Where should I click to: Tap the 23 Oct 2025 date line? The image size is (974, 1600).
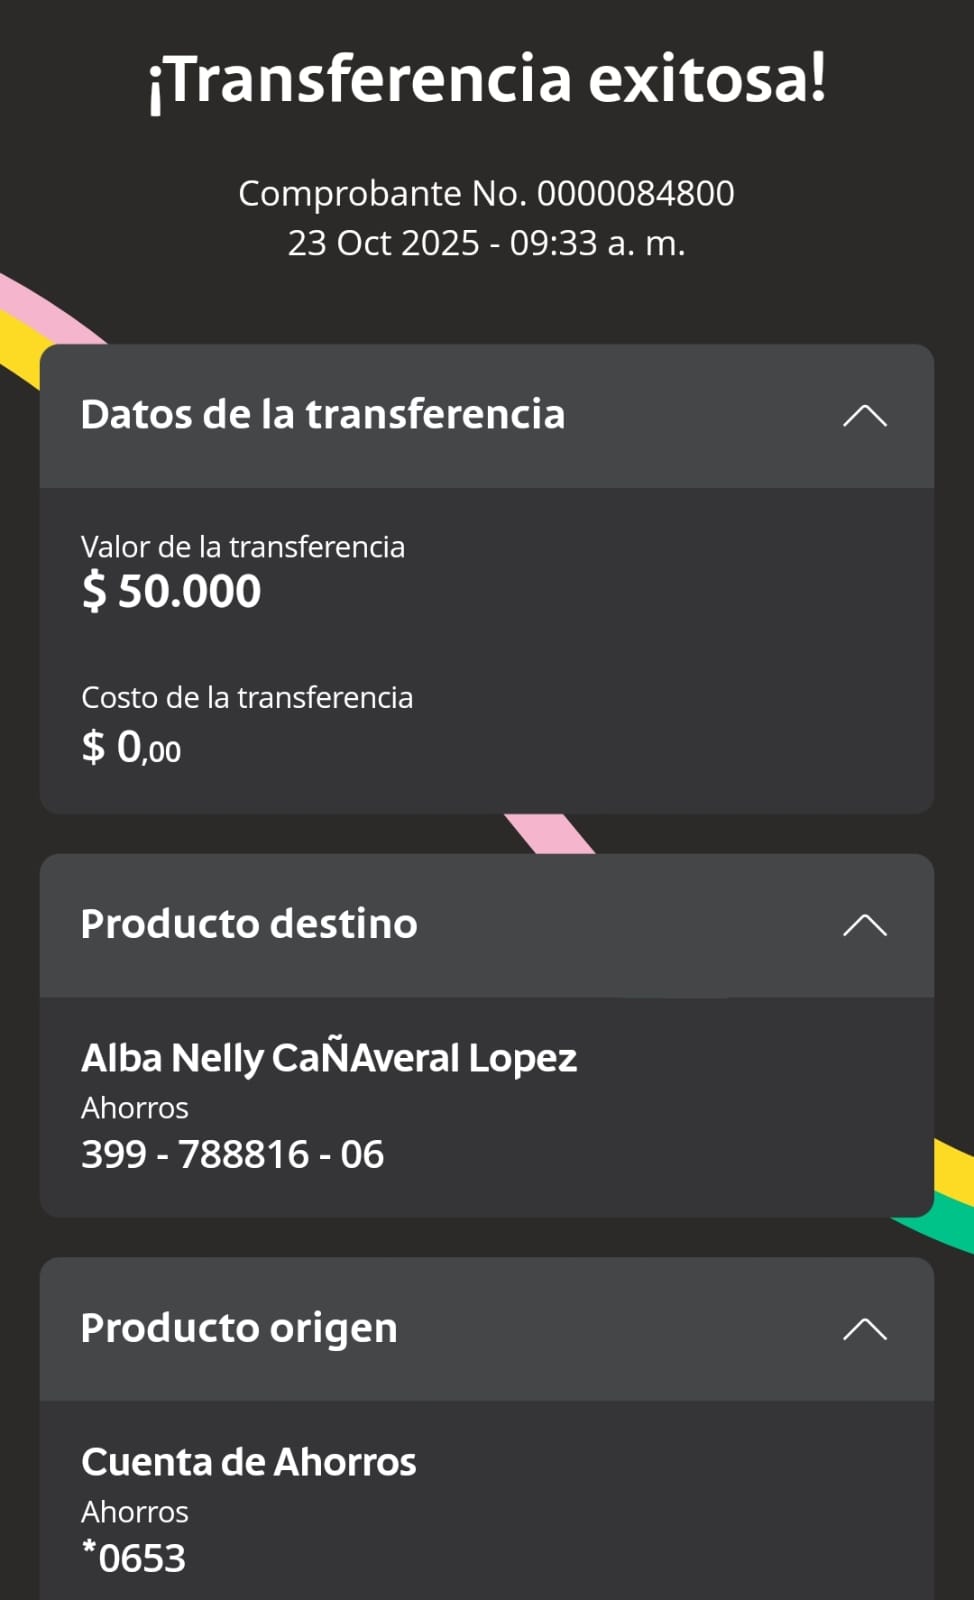tap(486, 243)
